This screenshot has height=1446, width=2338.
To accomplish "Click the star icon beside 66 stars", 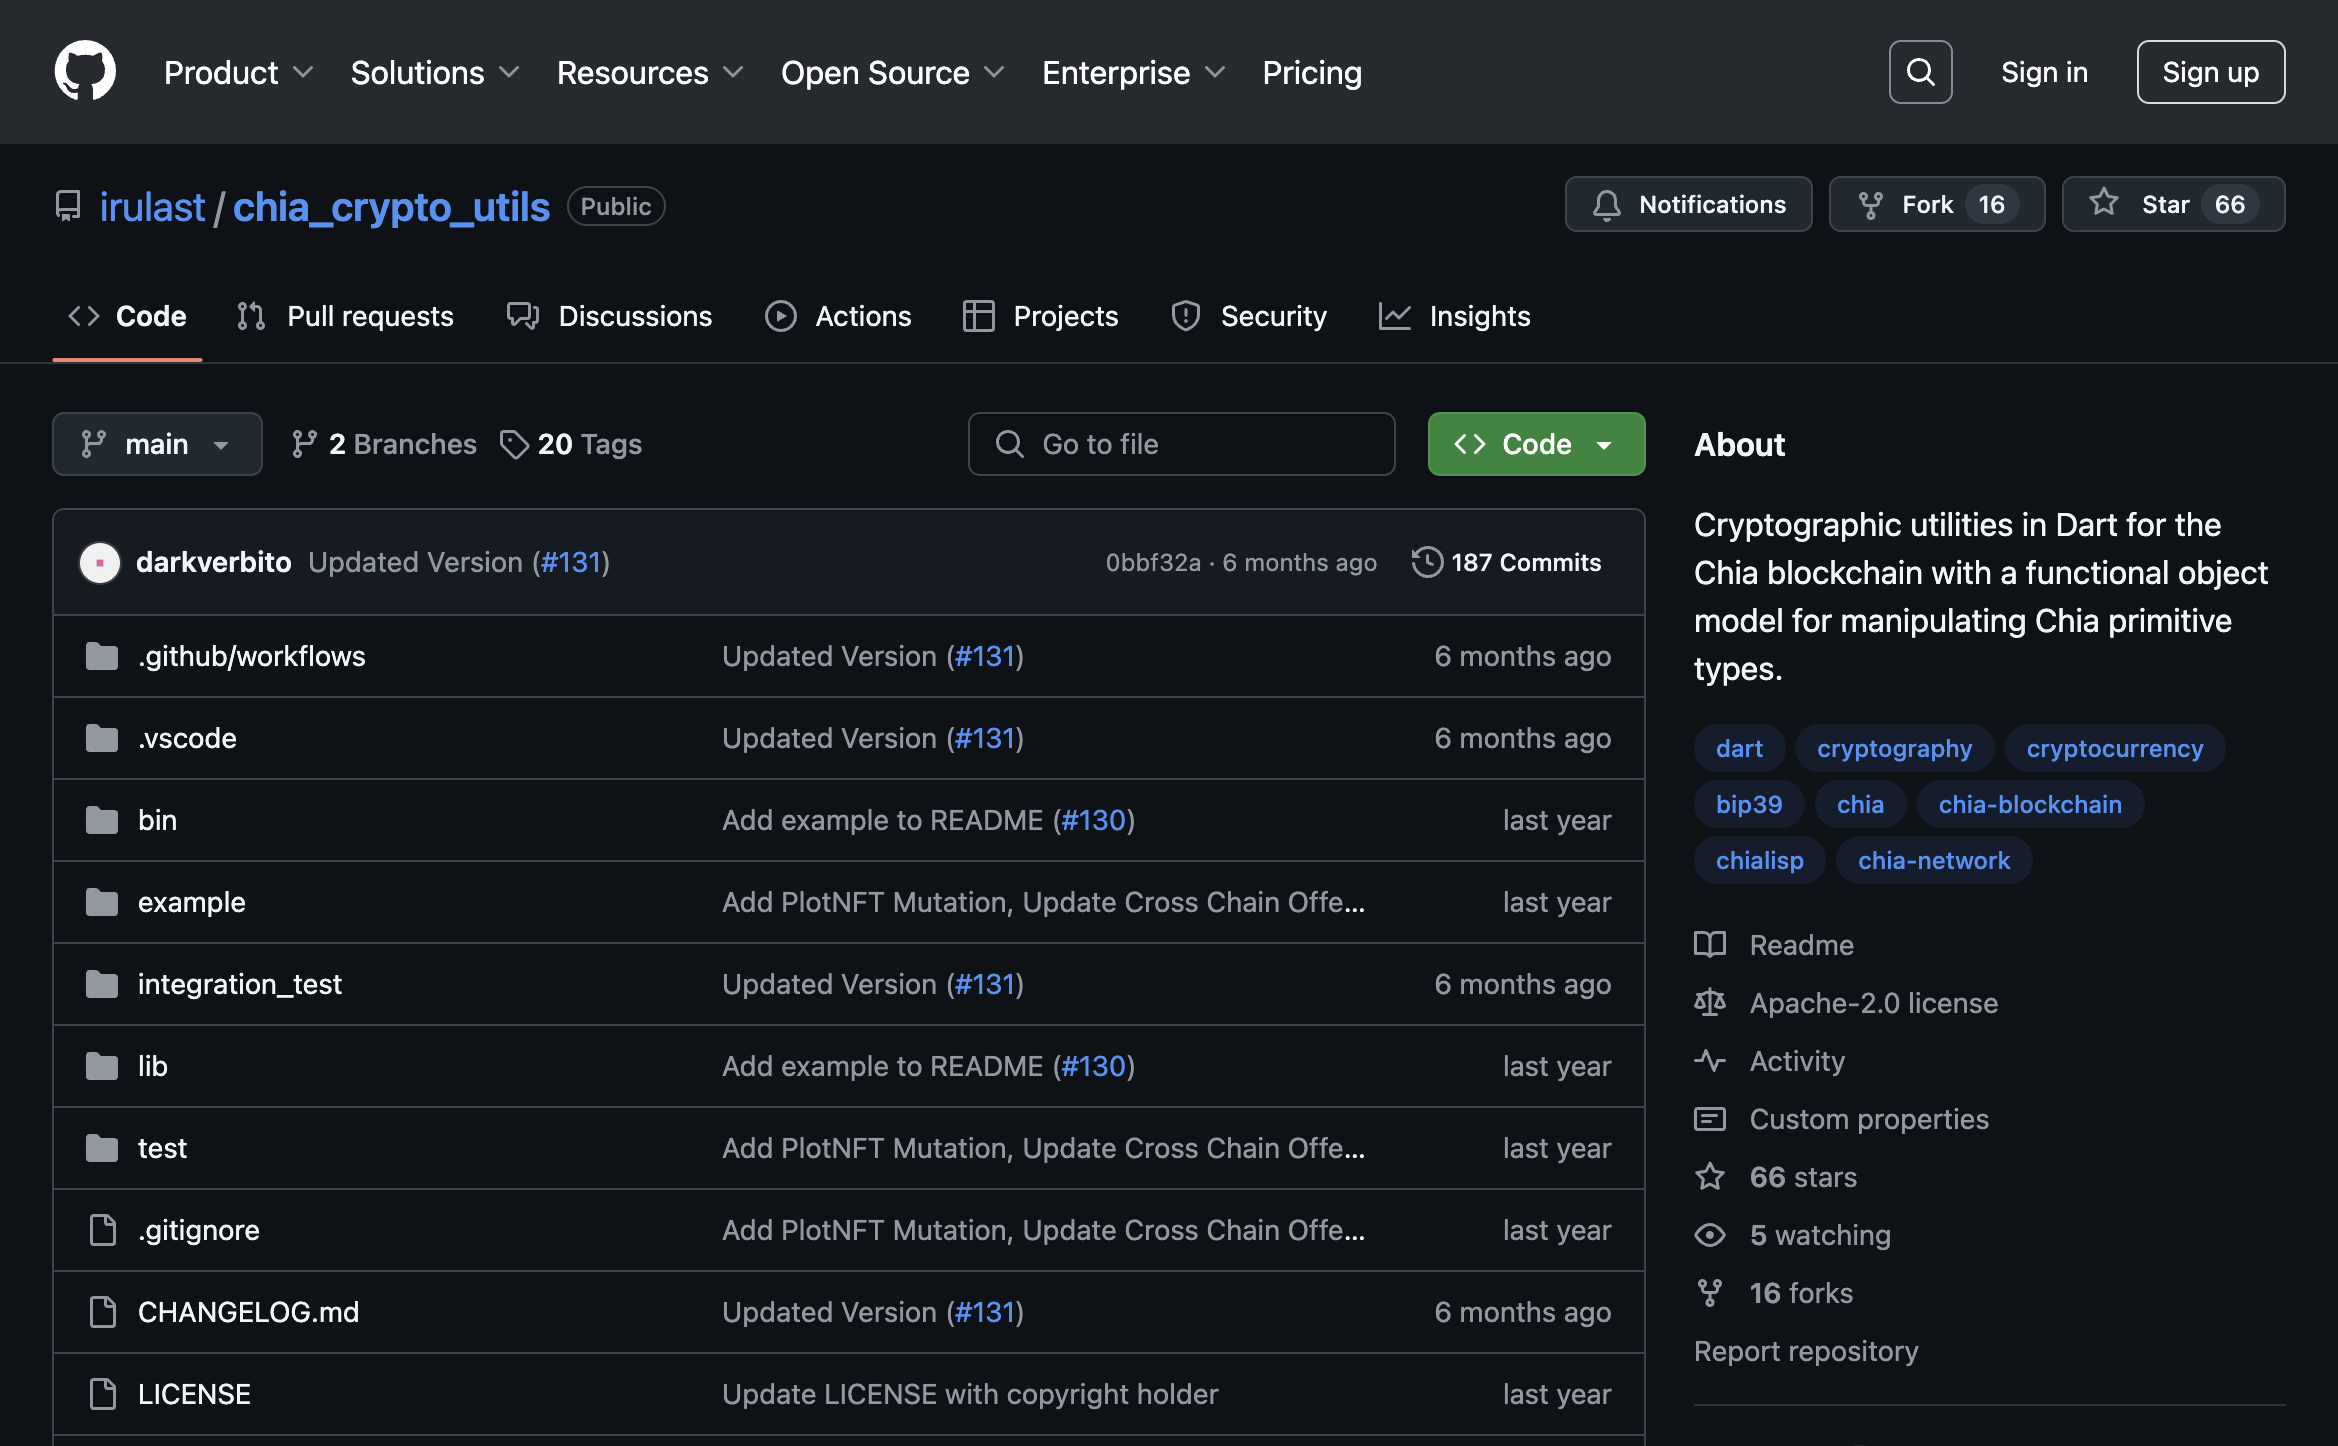I will click(x=1710, y=1176).
